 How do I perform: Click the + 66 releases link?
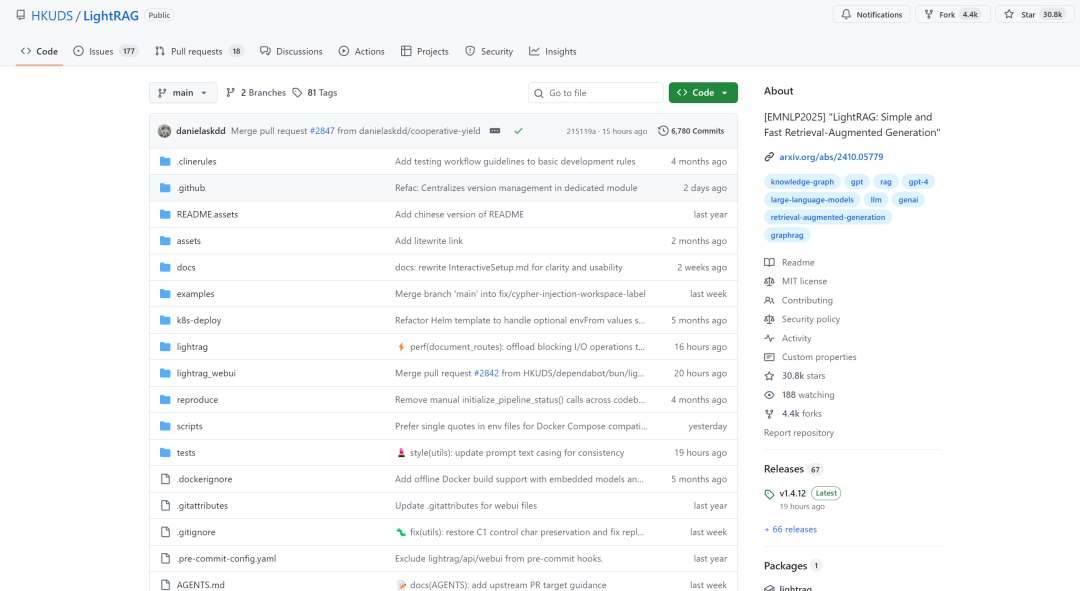pos(790,529)
